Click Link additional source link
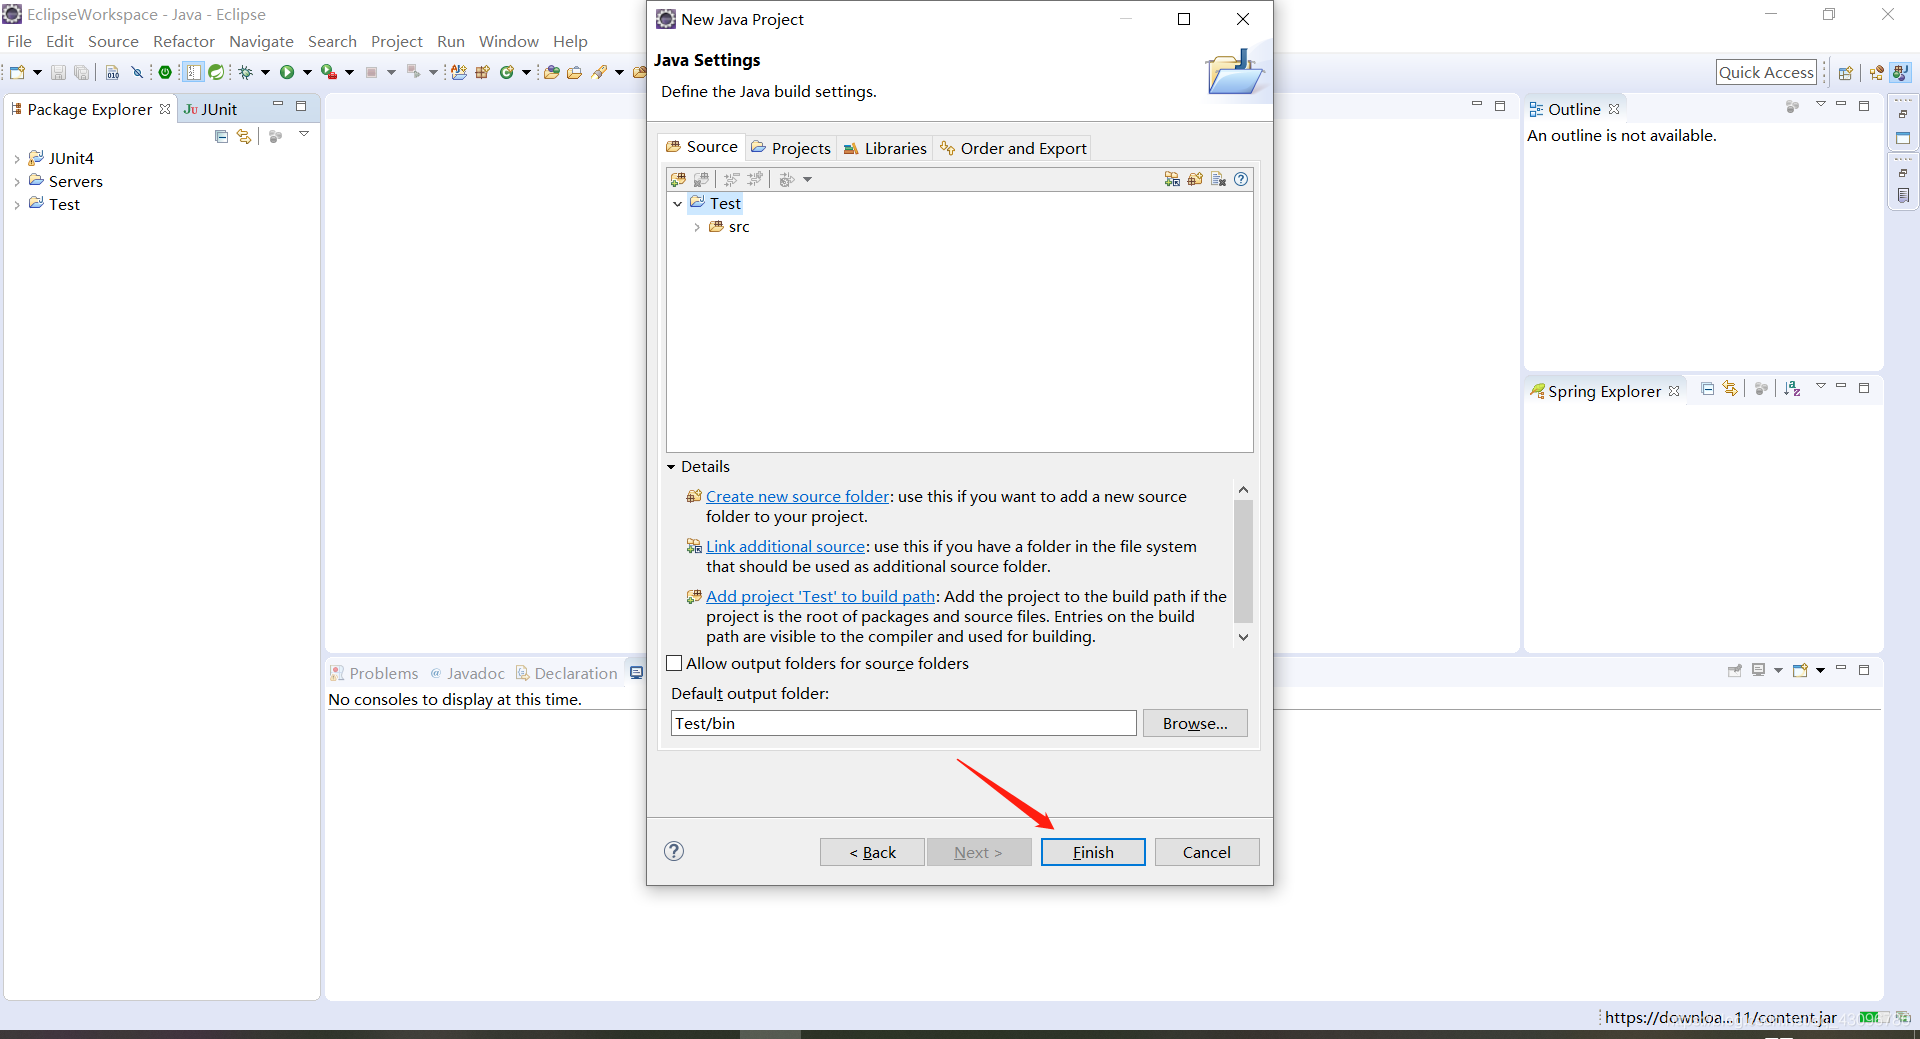The height and width of the screenshot is (1039, 1920). click(x=785, y=546)
